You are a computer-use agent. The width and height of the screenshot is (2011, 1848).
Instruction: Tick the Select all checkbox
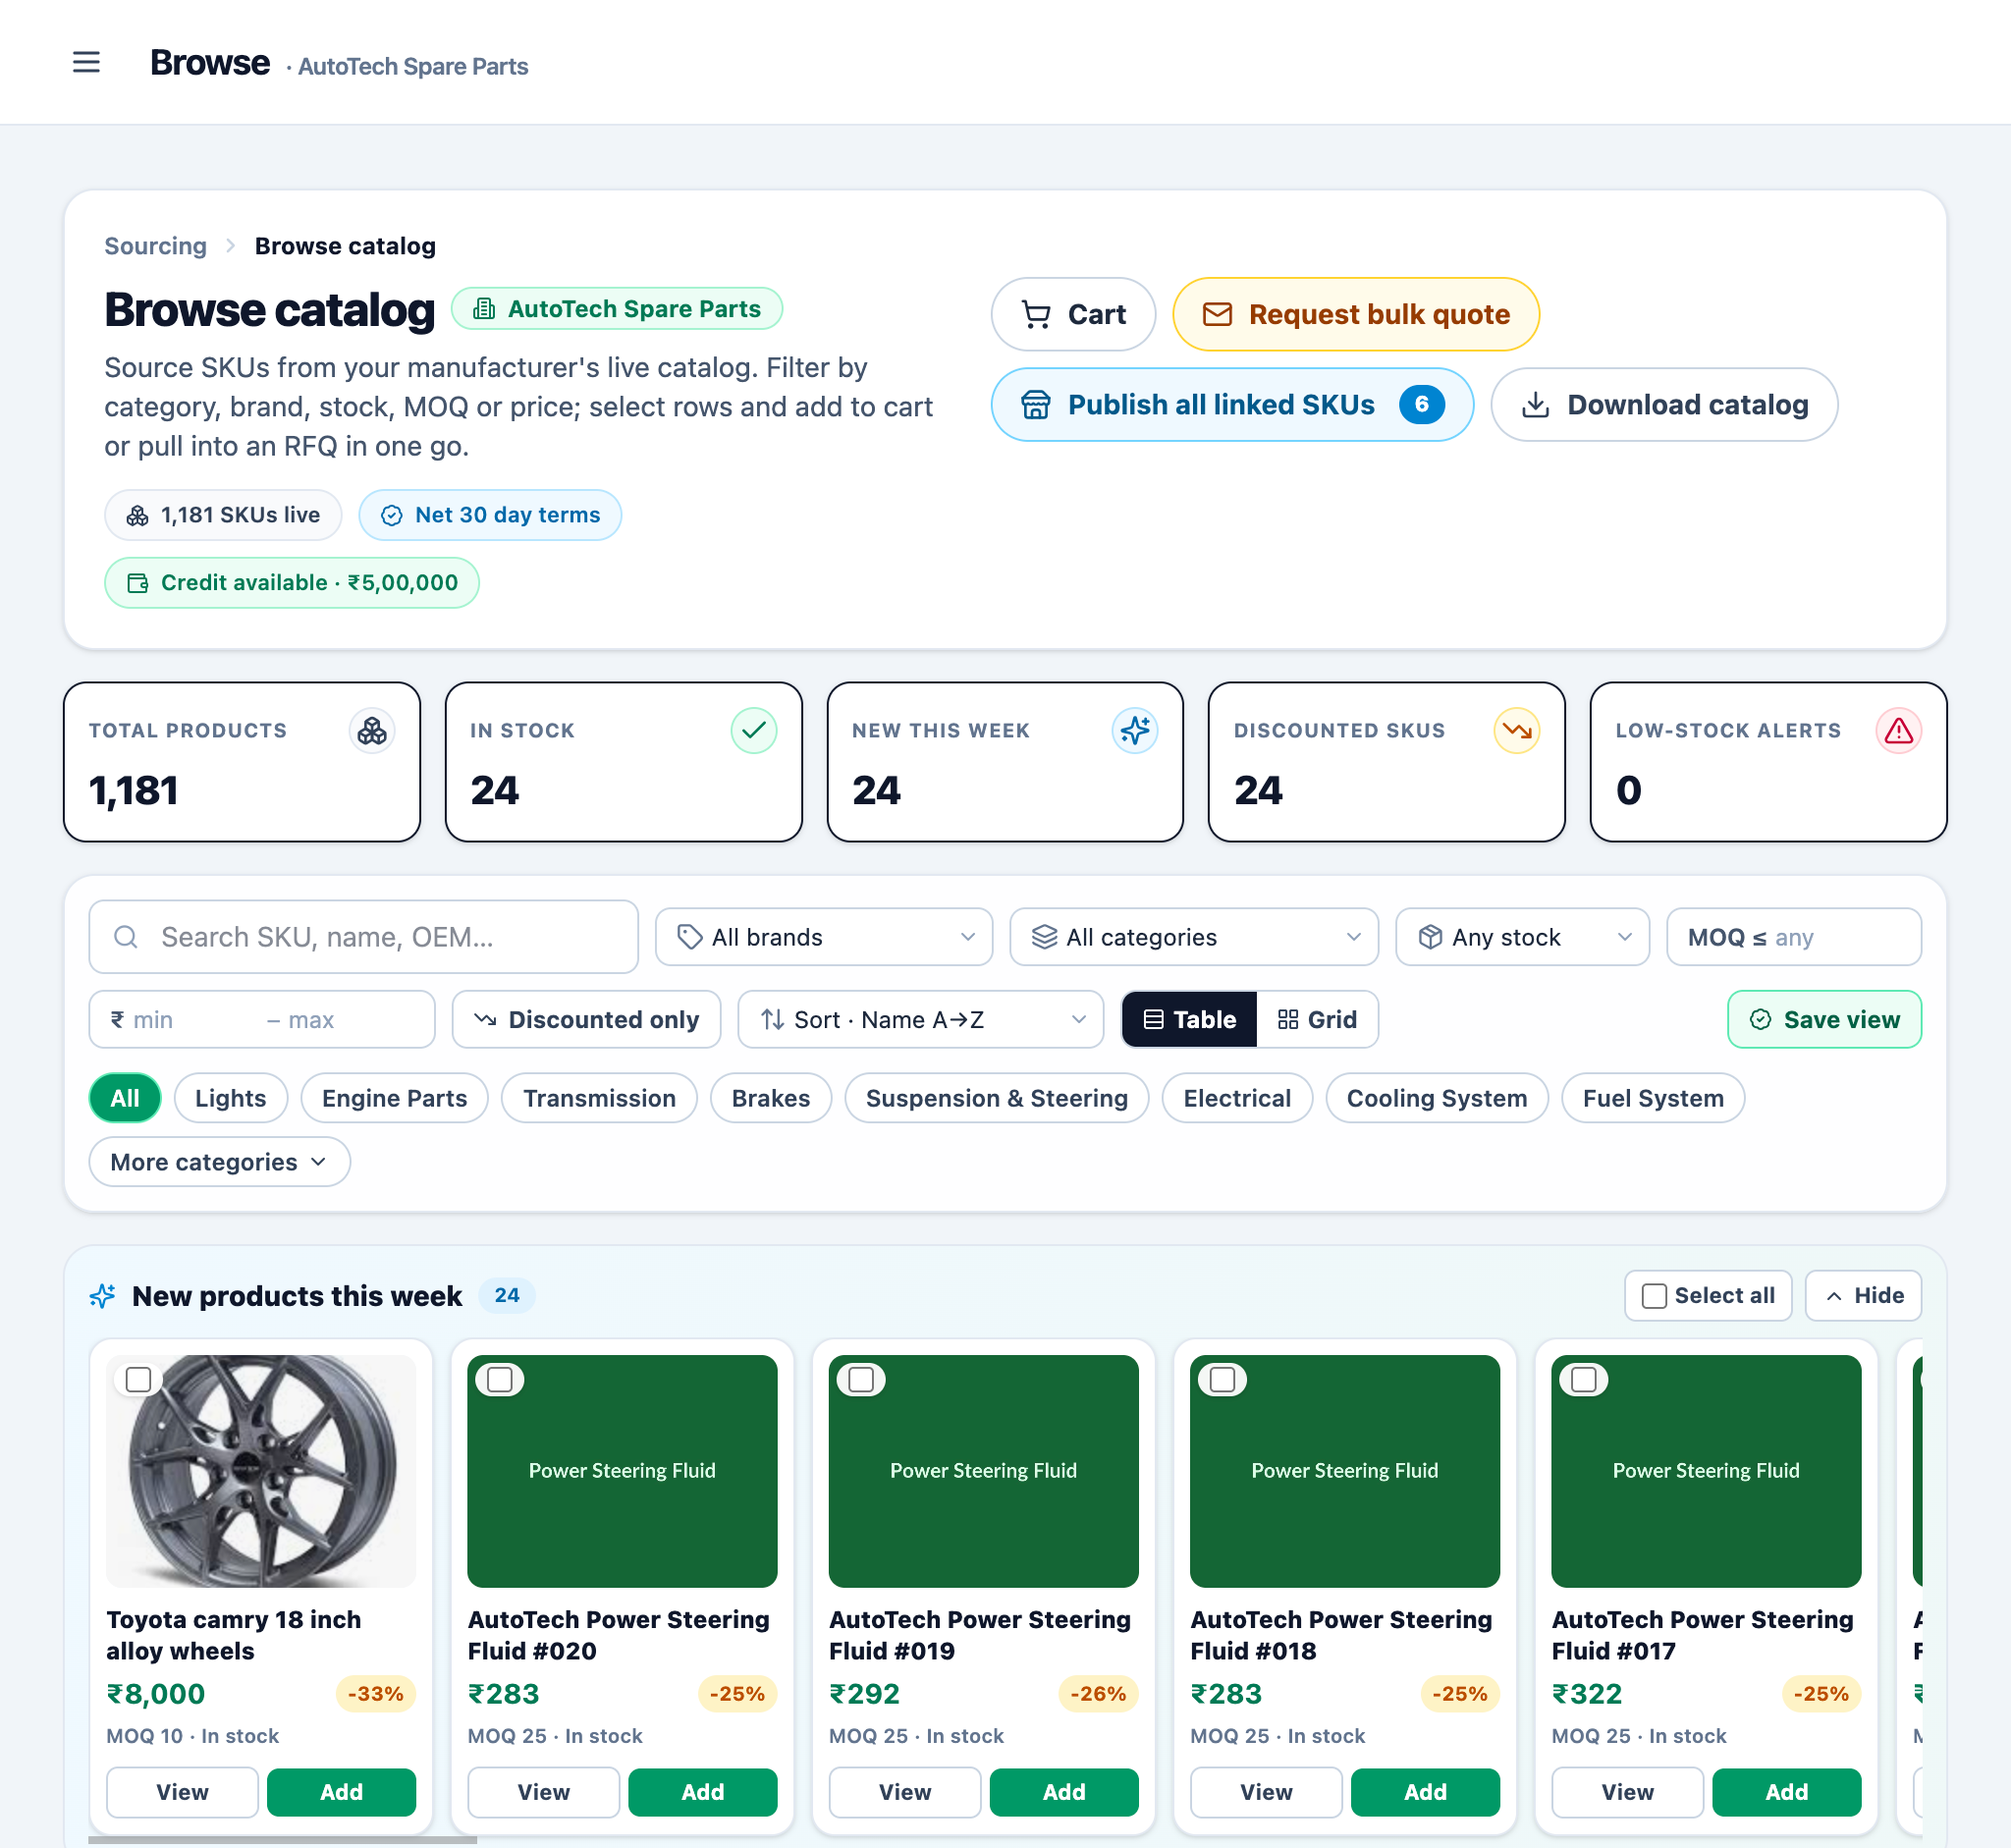(1654, 1297)
